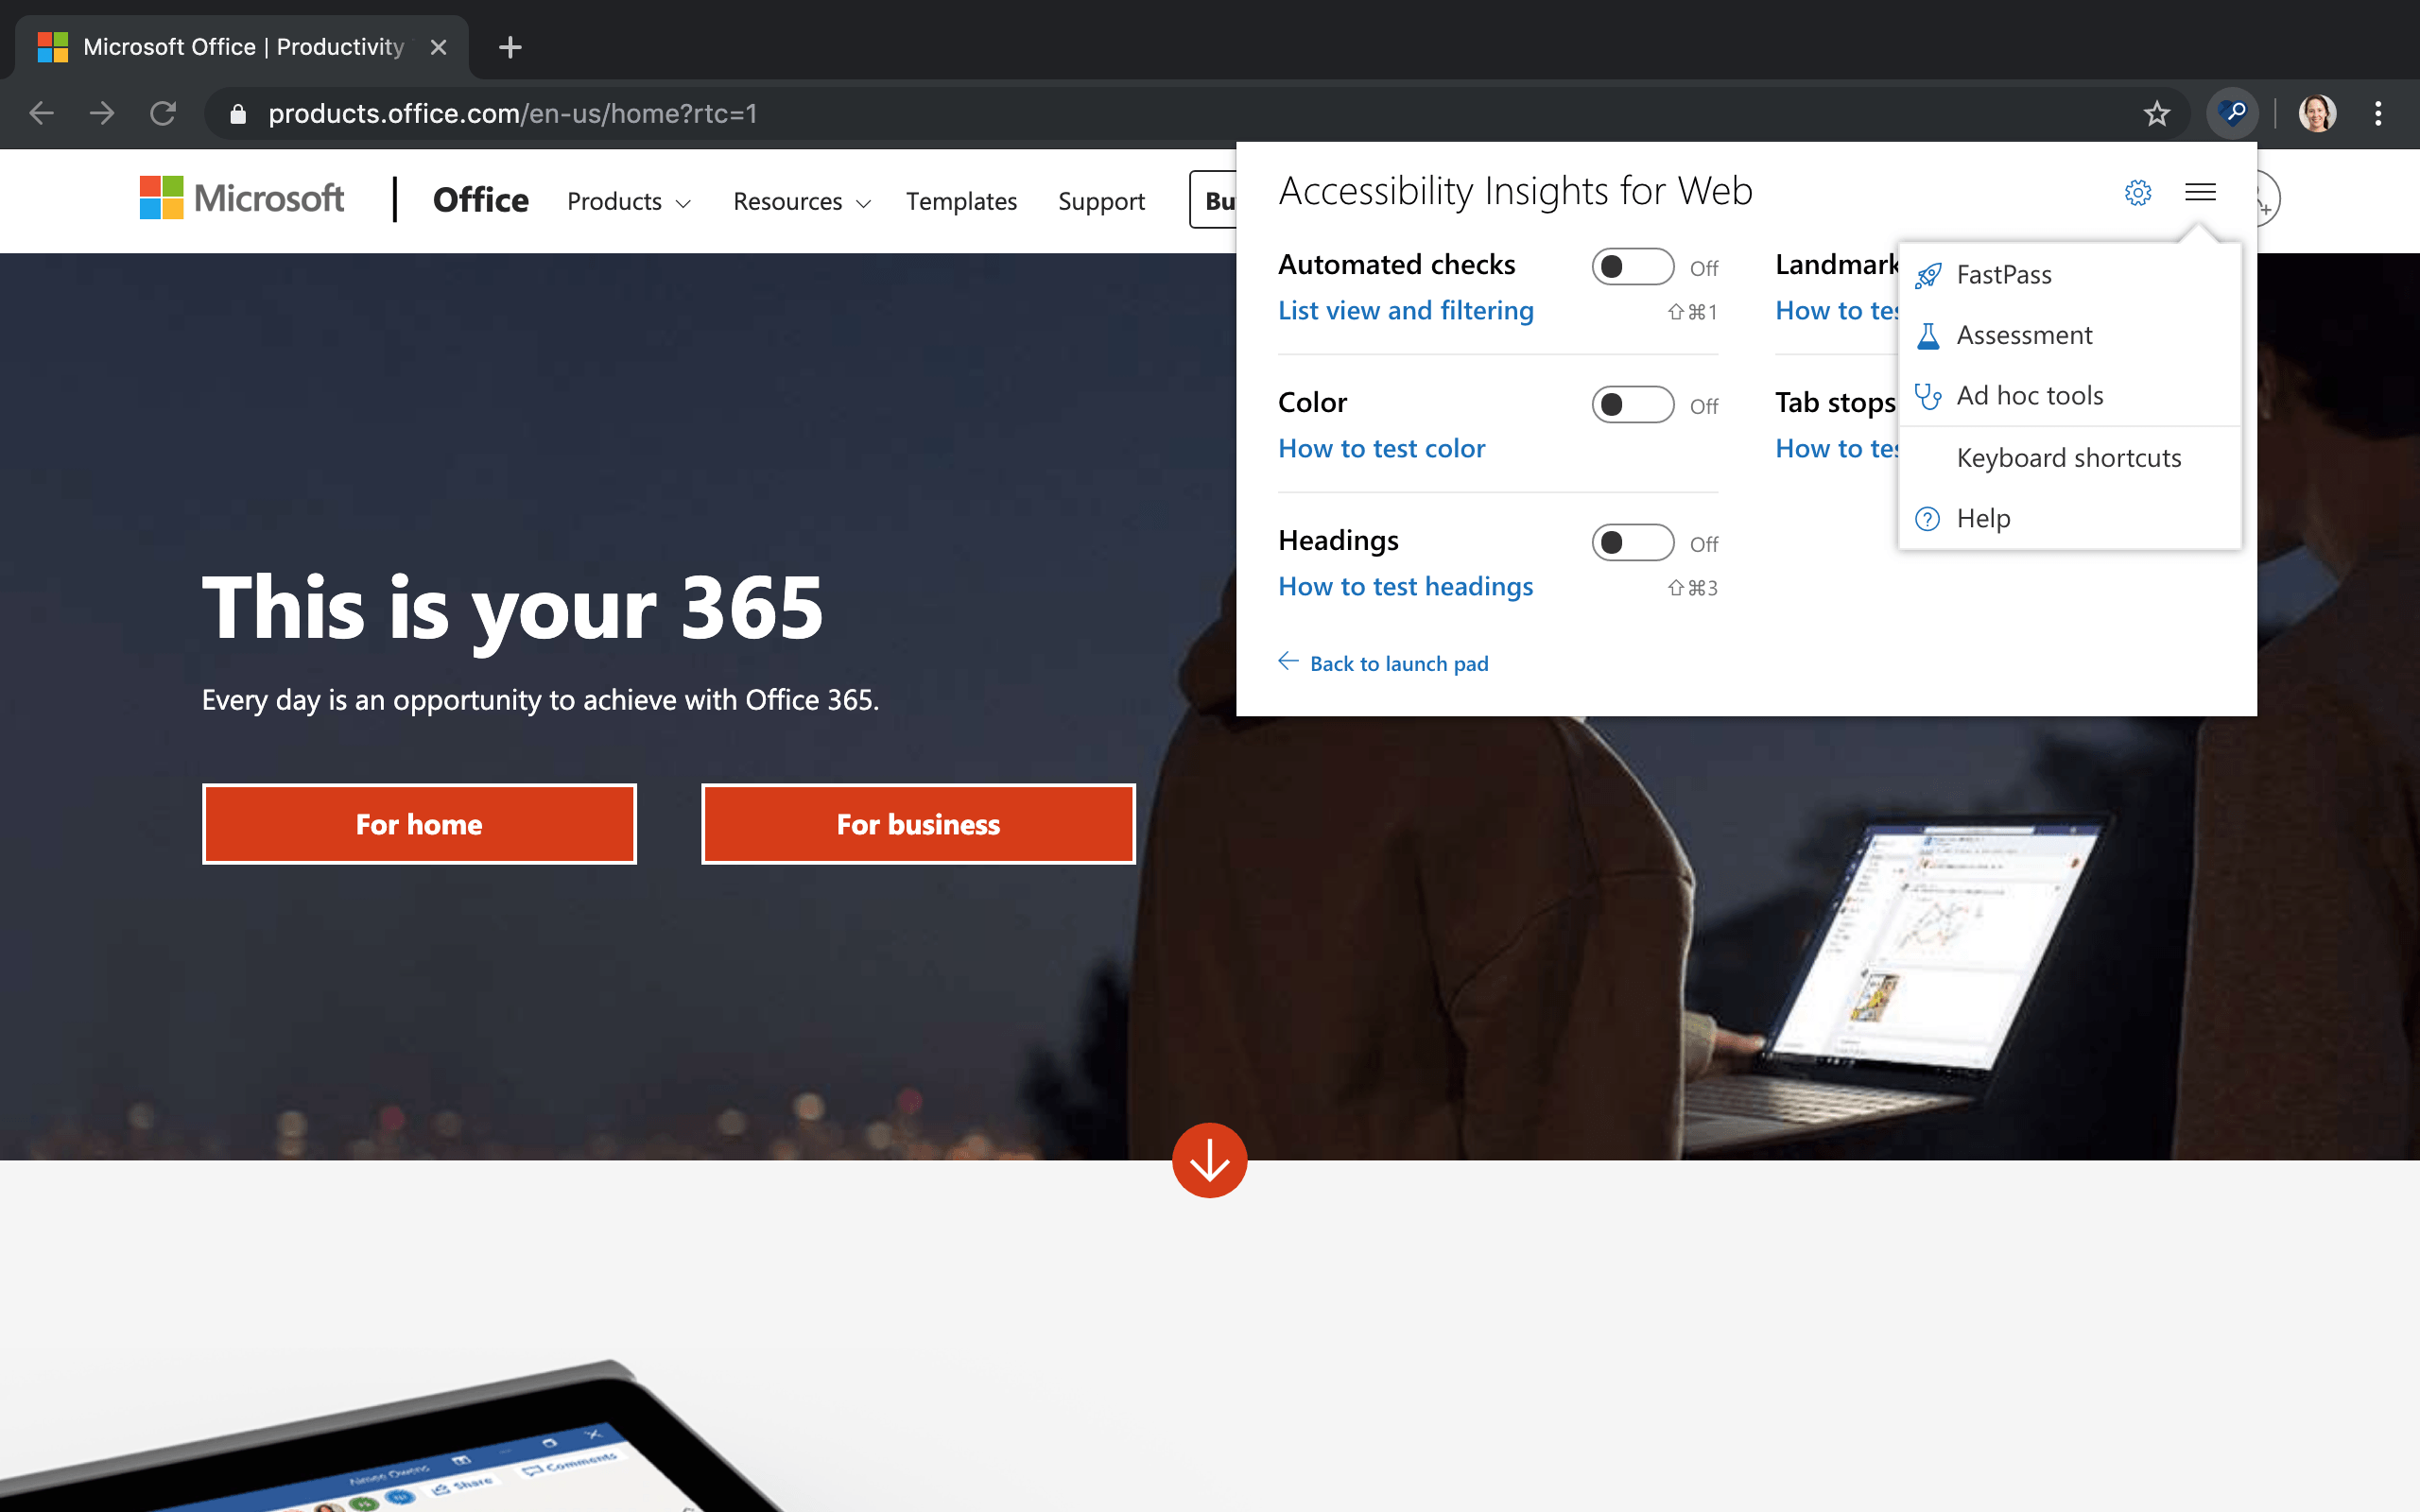2420x1512 pixels.
Task: Toggle the Color switch off
Action: point(1629,403)
